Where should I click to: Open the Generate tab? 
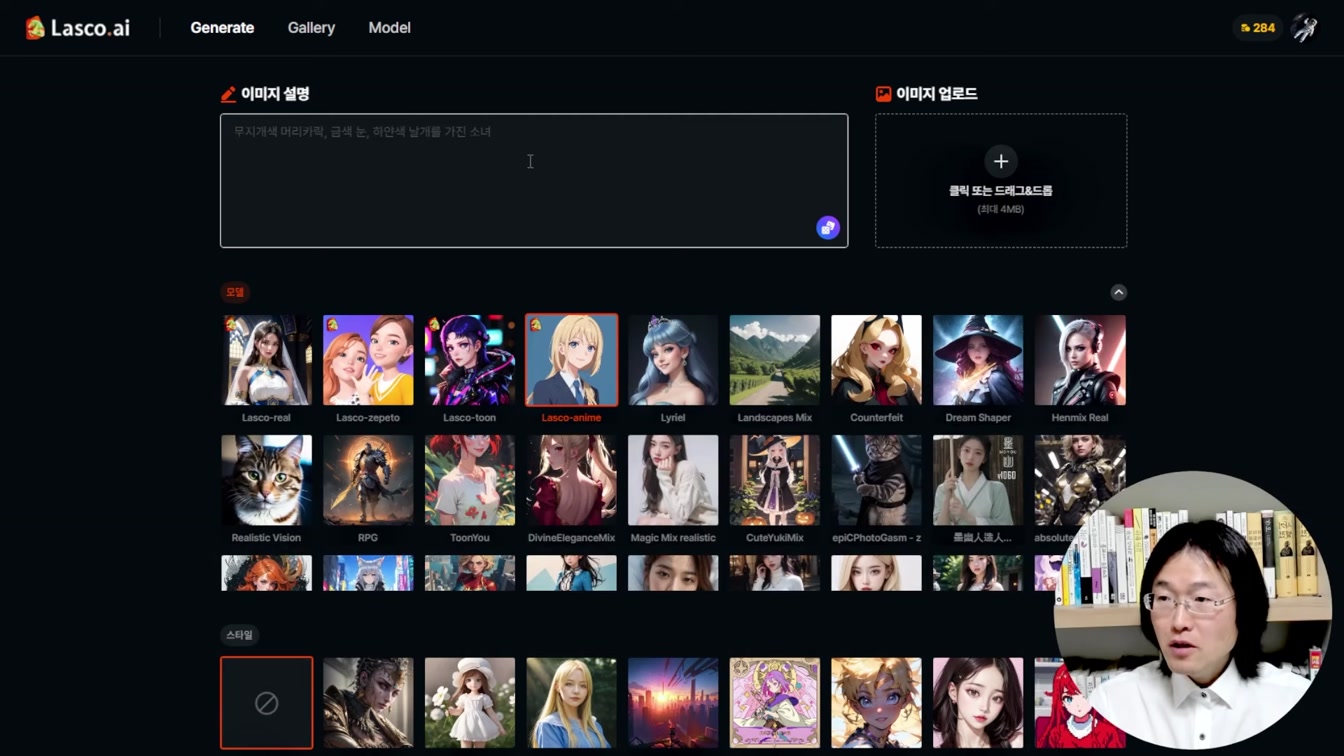[x=222, y=28]
